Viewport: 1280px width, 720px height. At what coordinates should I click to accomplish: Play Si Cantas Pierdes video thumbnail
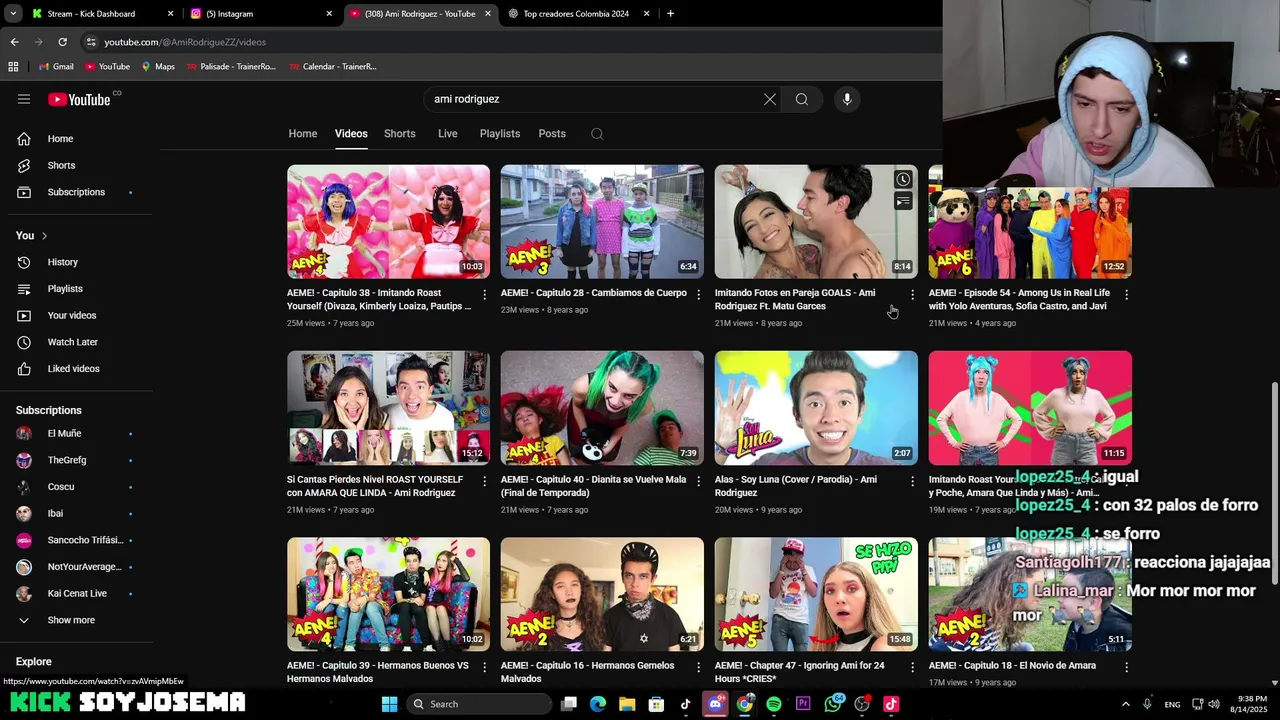point(388,408)
